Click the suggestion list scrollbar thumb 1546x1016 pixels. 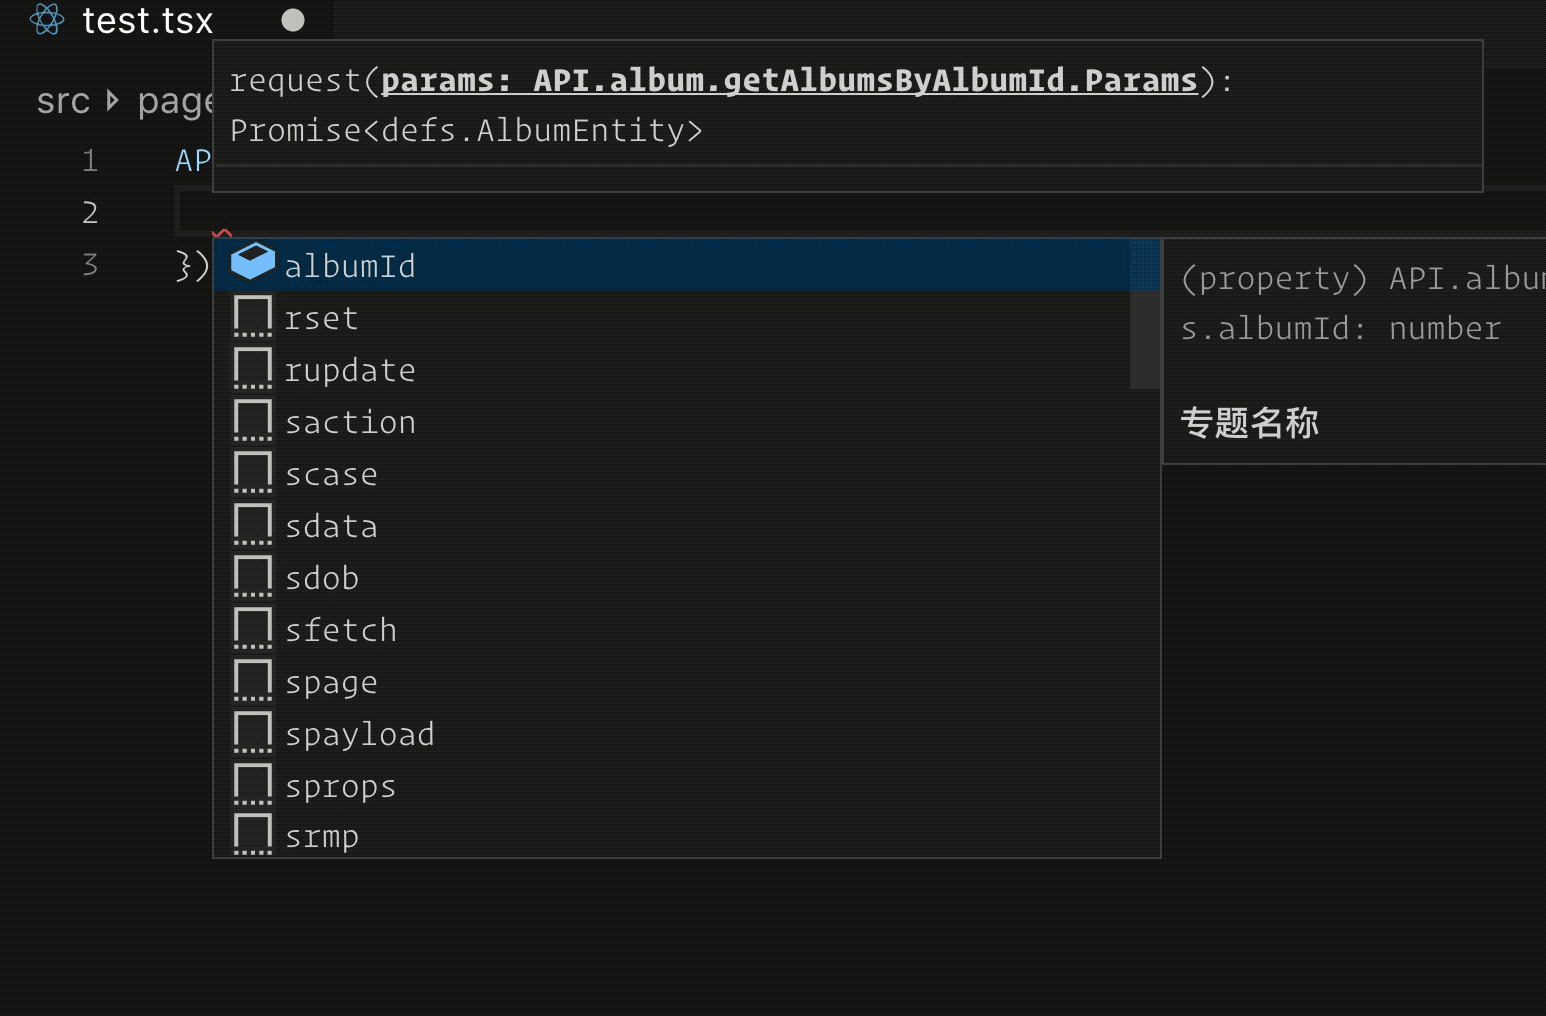coord(1144,313)
